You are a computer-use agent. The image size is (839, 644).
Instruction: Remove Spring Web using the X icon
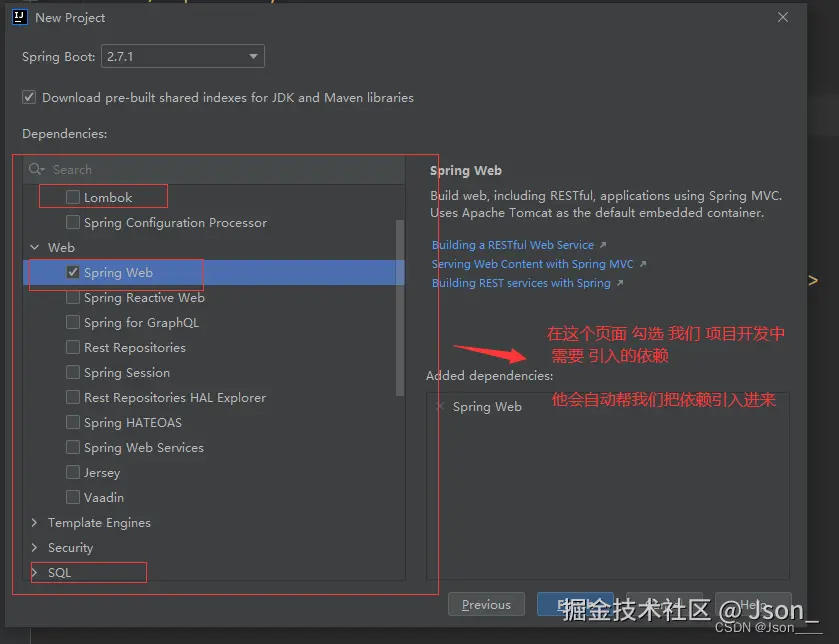tap(439, 407)
